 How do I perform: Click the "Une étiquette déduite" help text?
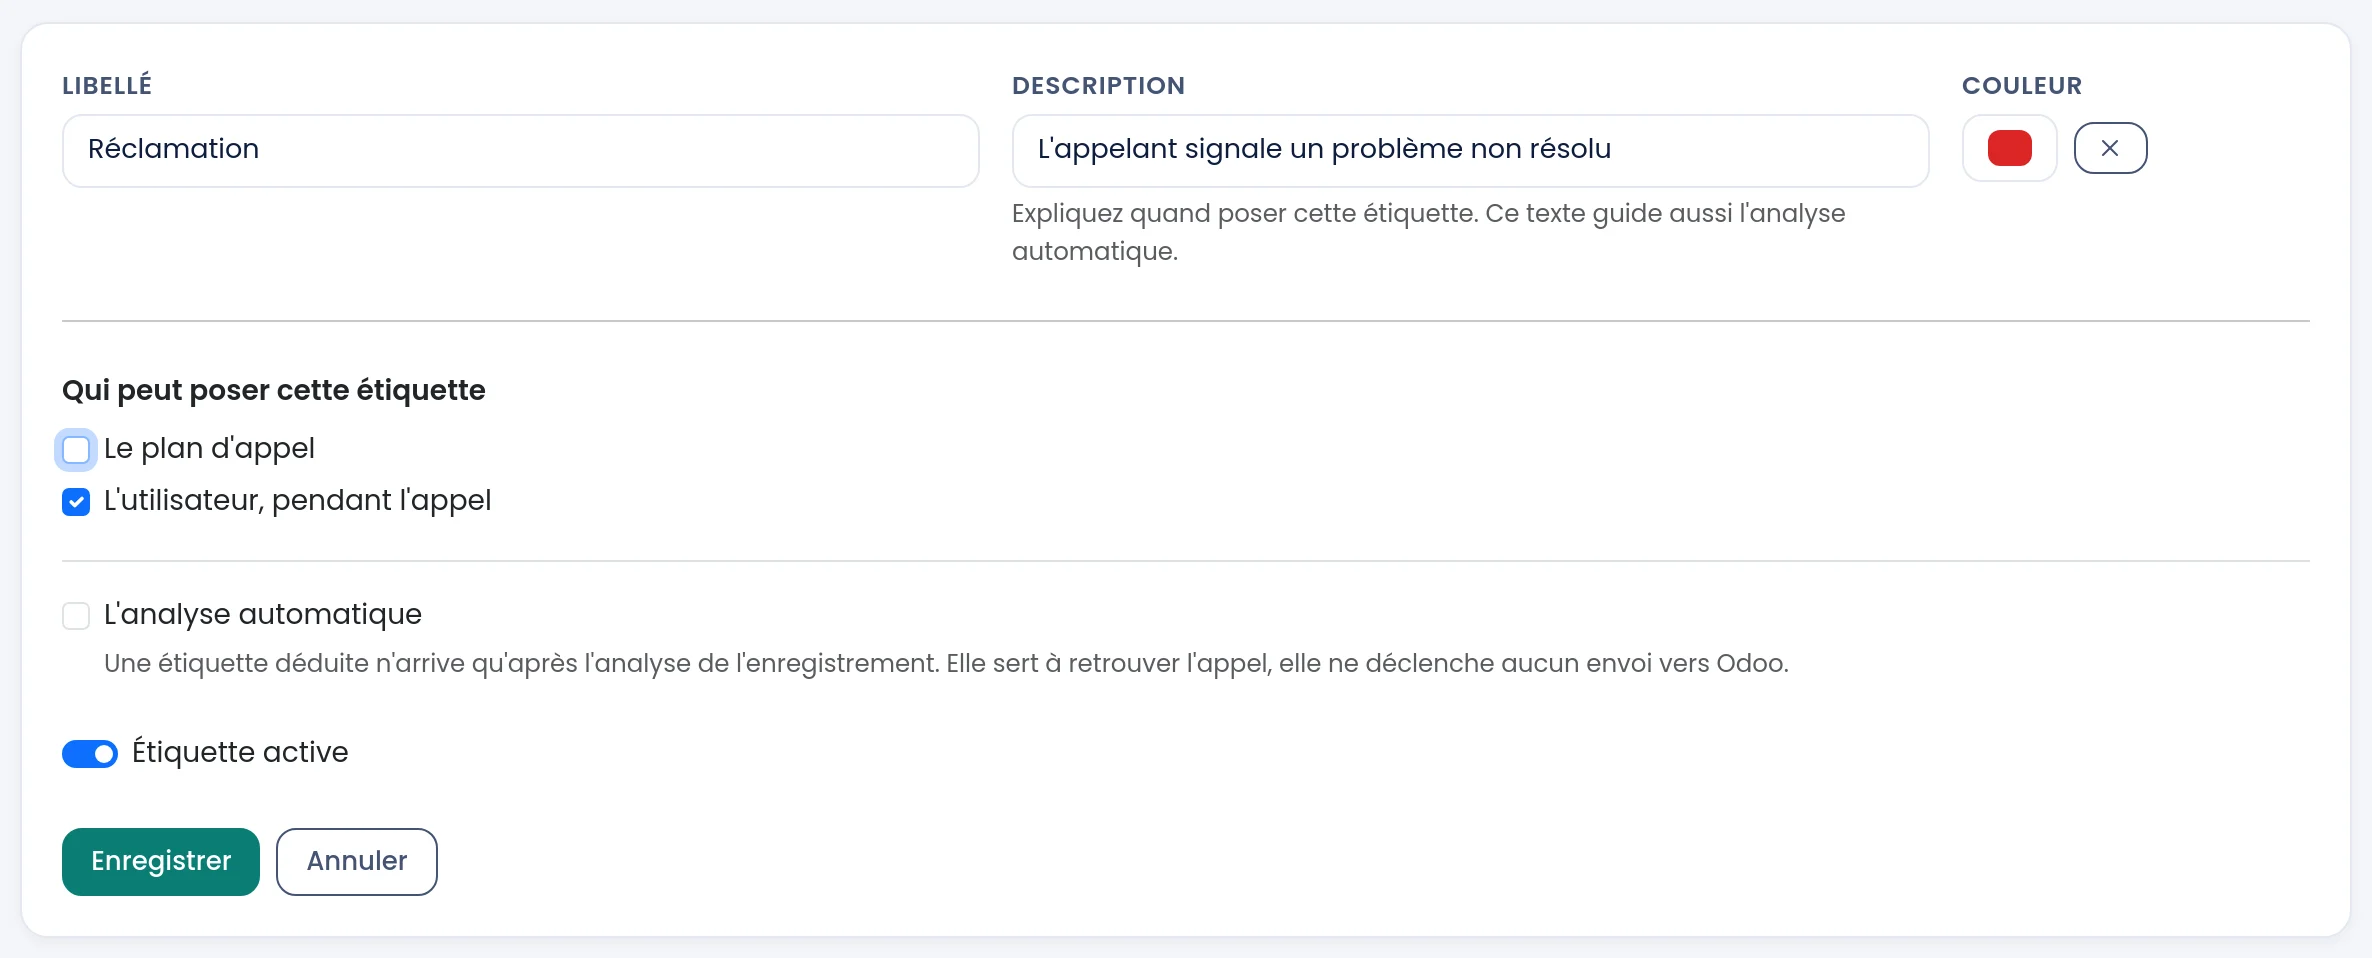coord(946,664)
